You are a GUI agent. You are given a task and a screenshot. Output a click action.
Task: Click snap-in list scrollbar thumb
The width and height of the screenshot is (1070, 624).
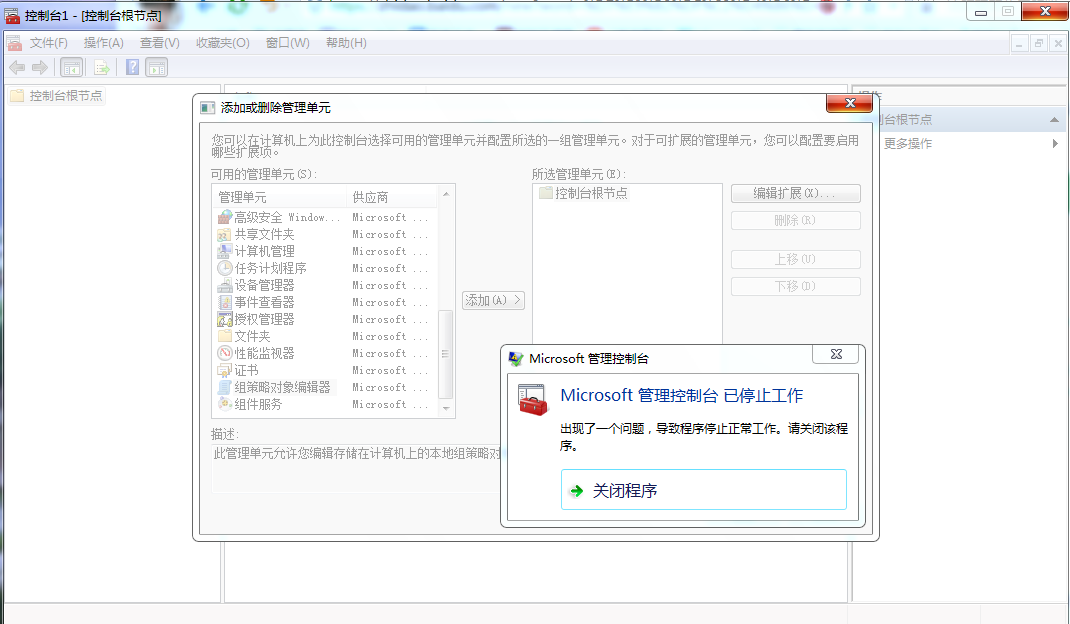[x=446, y=354]
